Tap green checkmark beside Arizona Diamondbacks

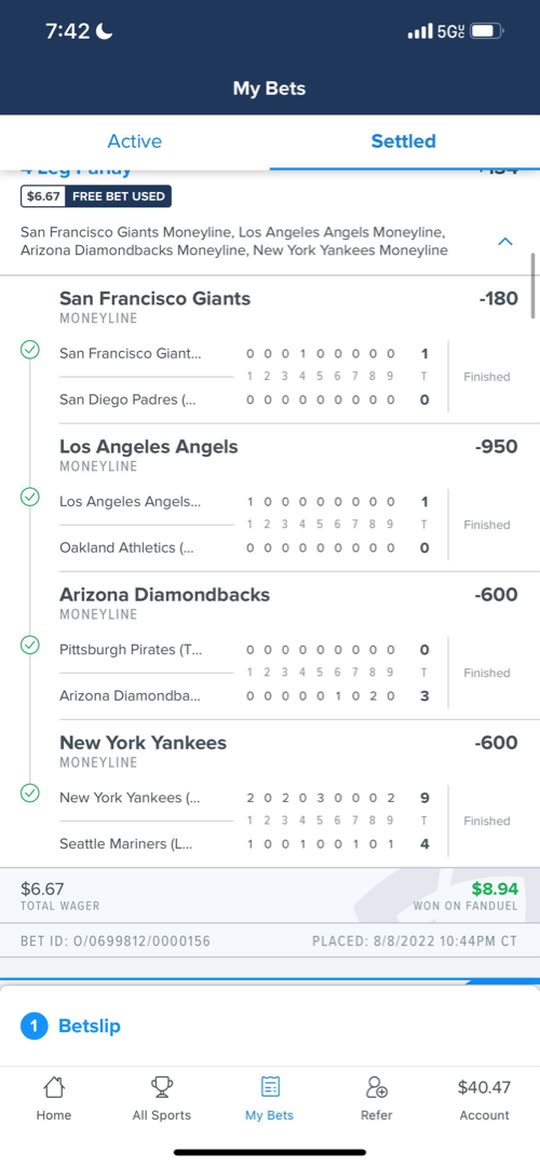click(x=30, y=645)
